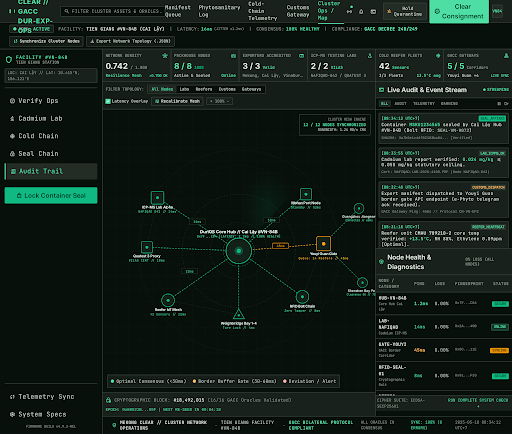This screenshot has width=512, height=434.
Task: Open Seal Chain in sidebar
Action: tap(51, 154)
